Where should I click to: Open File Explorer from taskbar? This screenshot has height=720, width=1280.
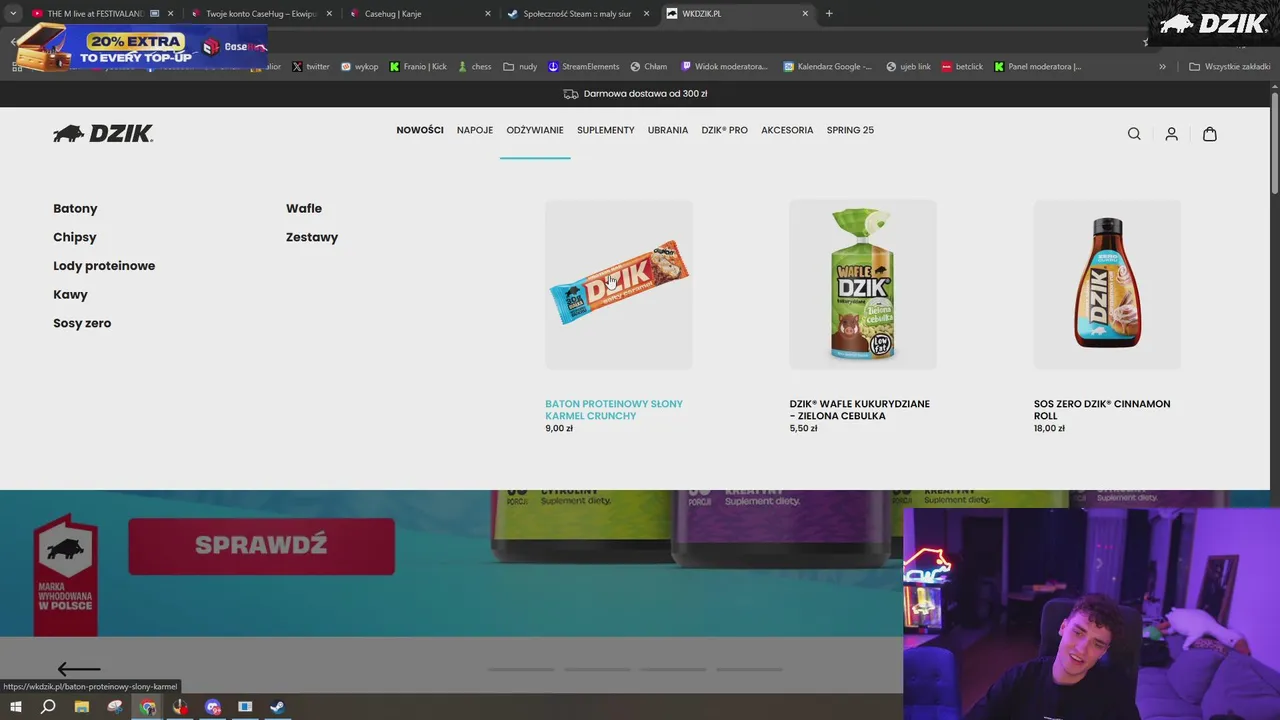[82, 707]
